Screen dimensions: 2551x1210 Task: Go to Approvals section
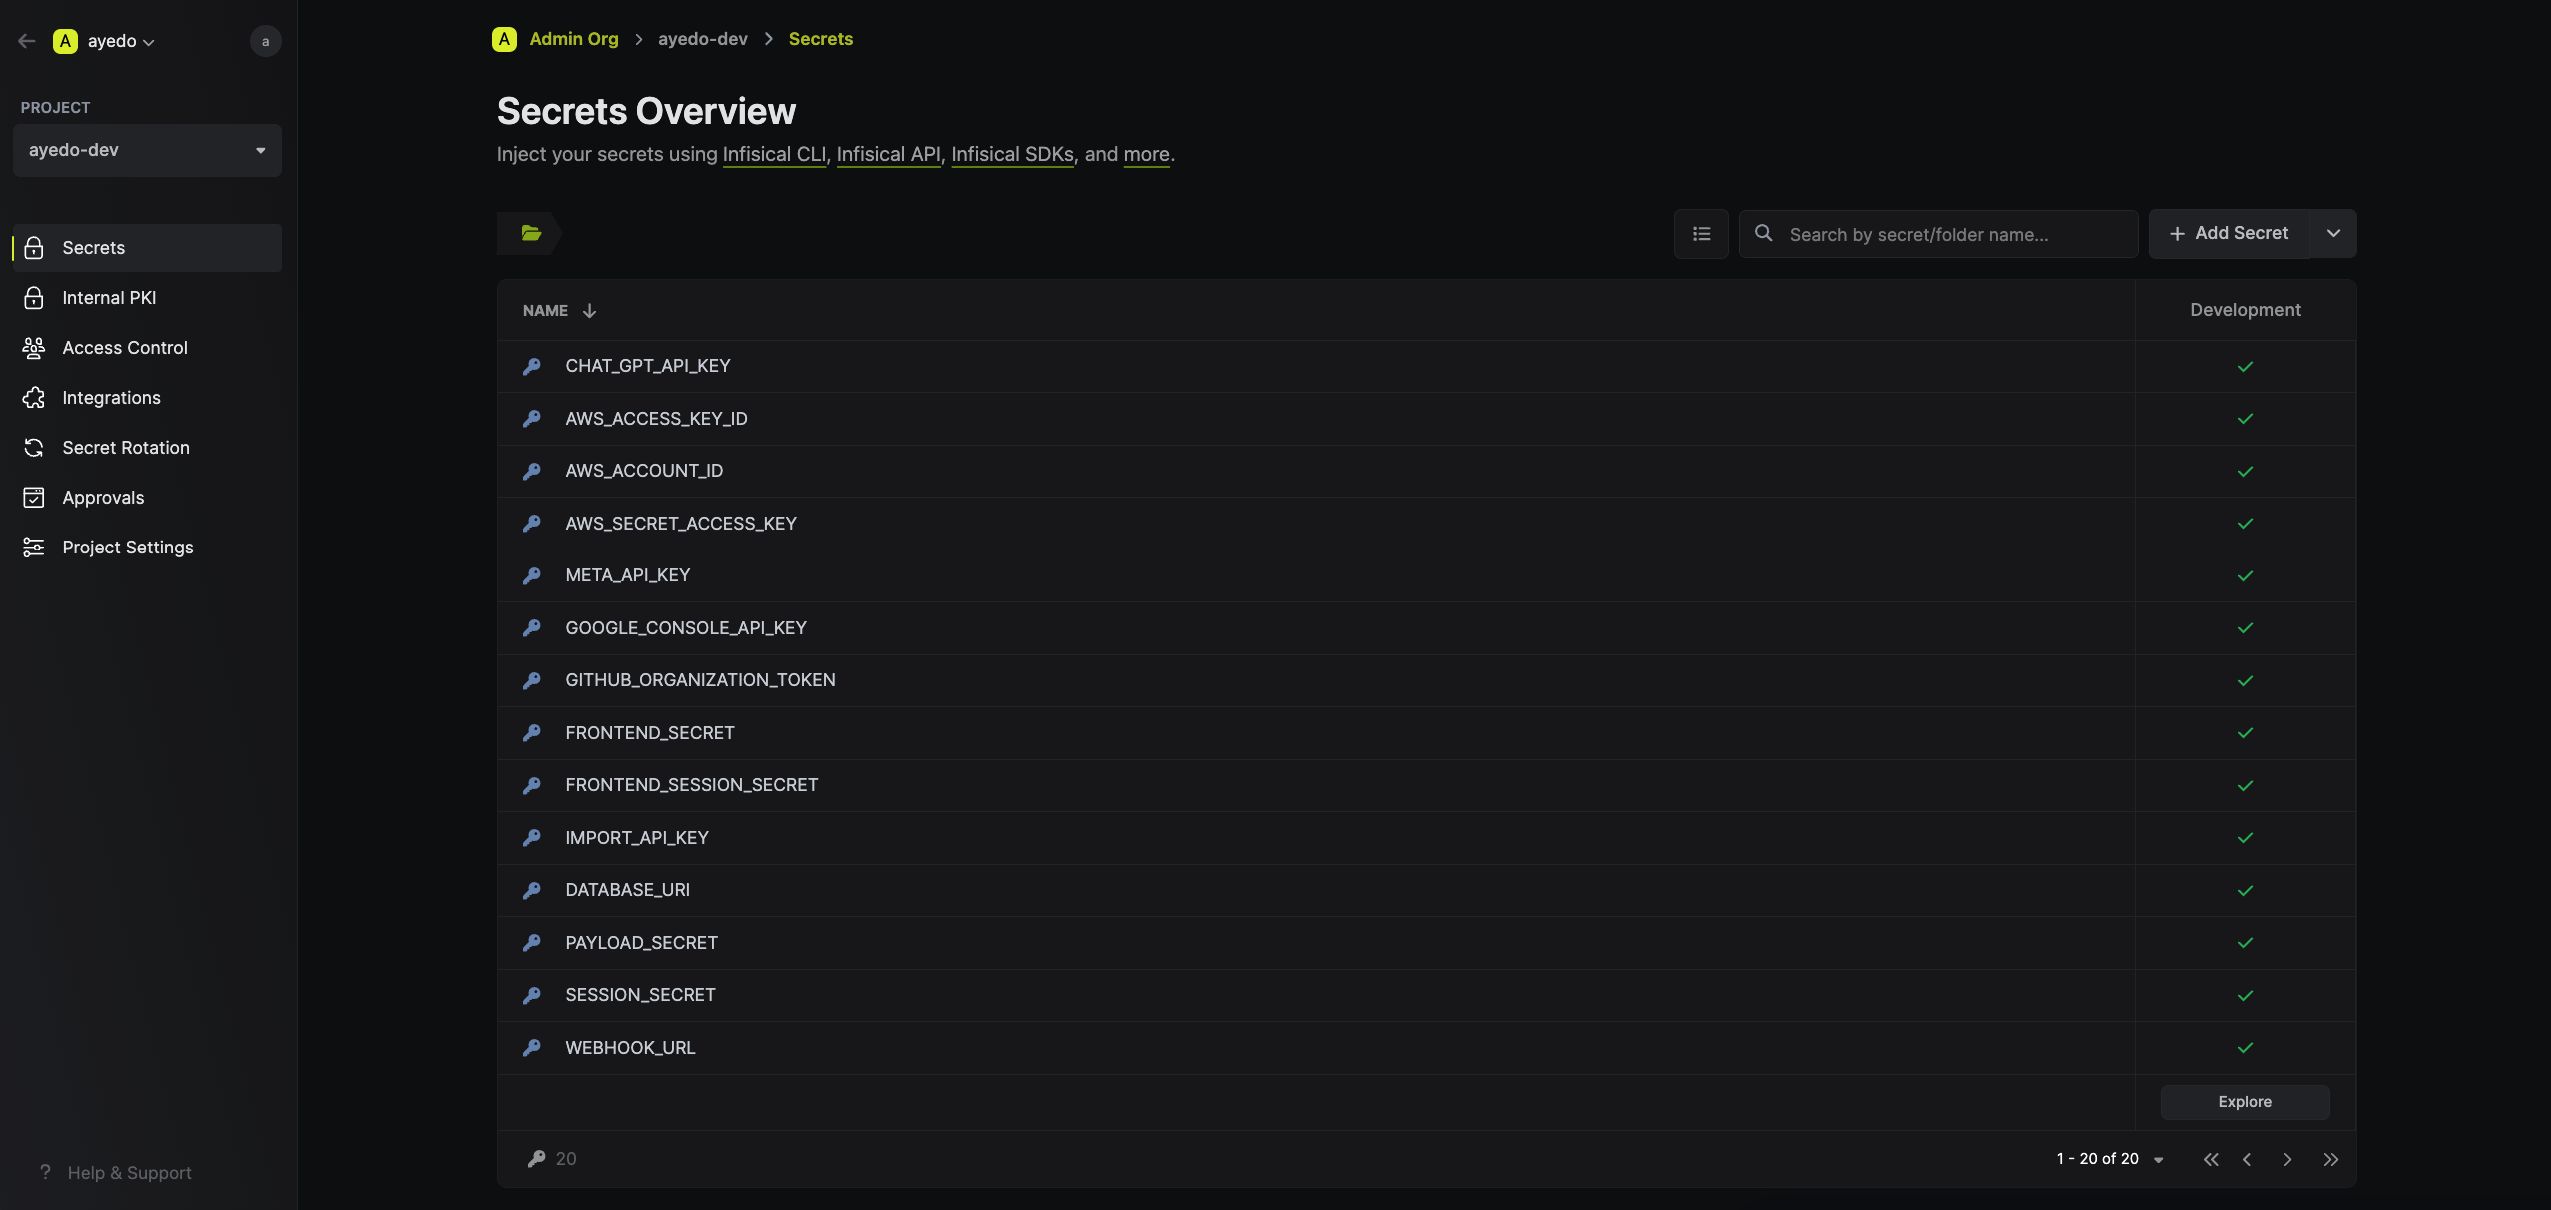click(147, 498)
